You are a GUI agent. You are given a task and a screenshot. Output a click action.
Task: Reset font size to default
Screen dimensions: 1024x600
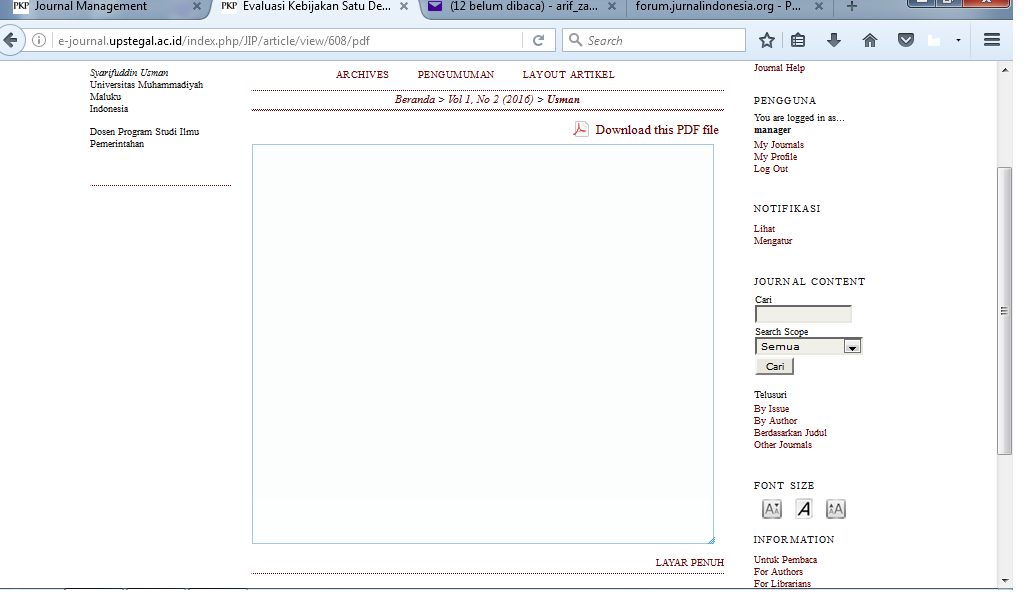tap(804, 509)
